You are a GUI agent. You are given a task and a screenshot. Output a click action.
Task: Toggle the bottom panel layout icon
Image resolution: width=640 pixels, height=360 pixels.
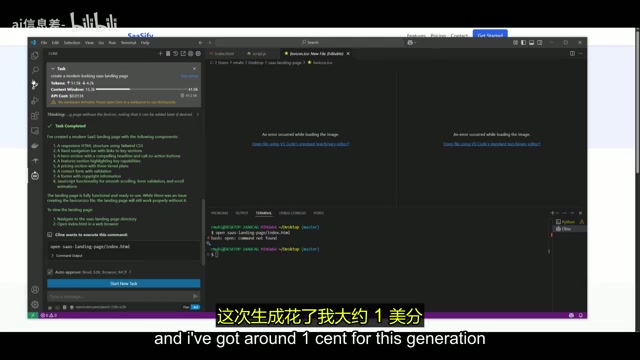point(531,42)
